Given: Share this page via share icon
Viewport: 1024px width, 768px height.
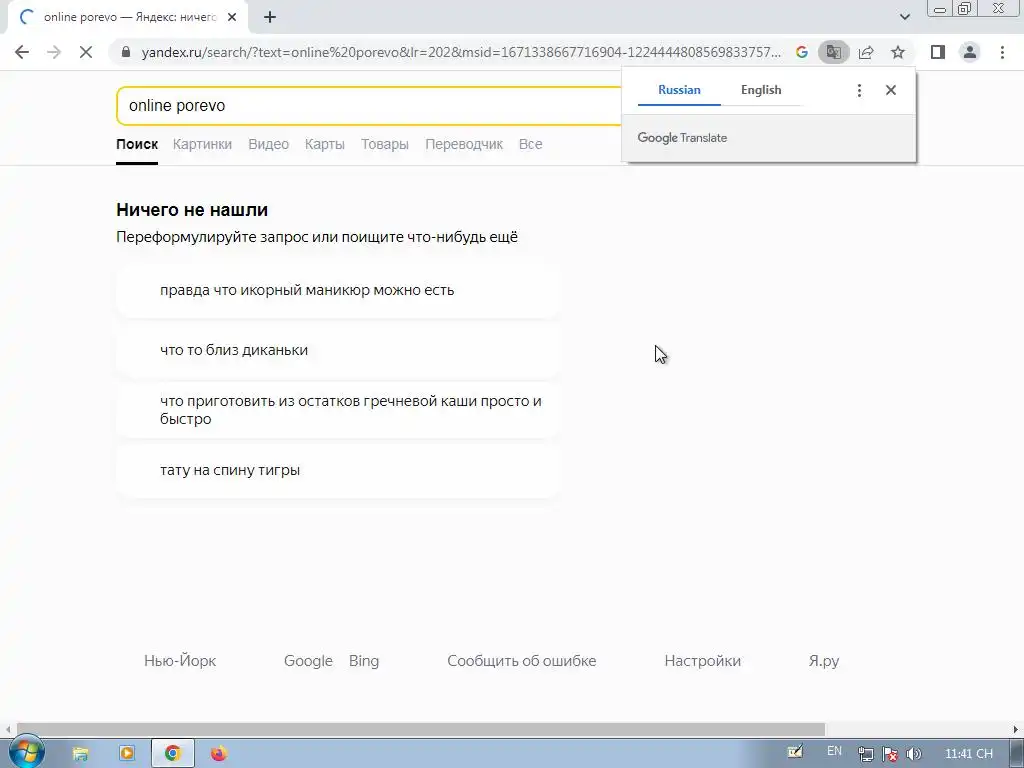Looking at the screenshot, I should [x=866, y=52].
